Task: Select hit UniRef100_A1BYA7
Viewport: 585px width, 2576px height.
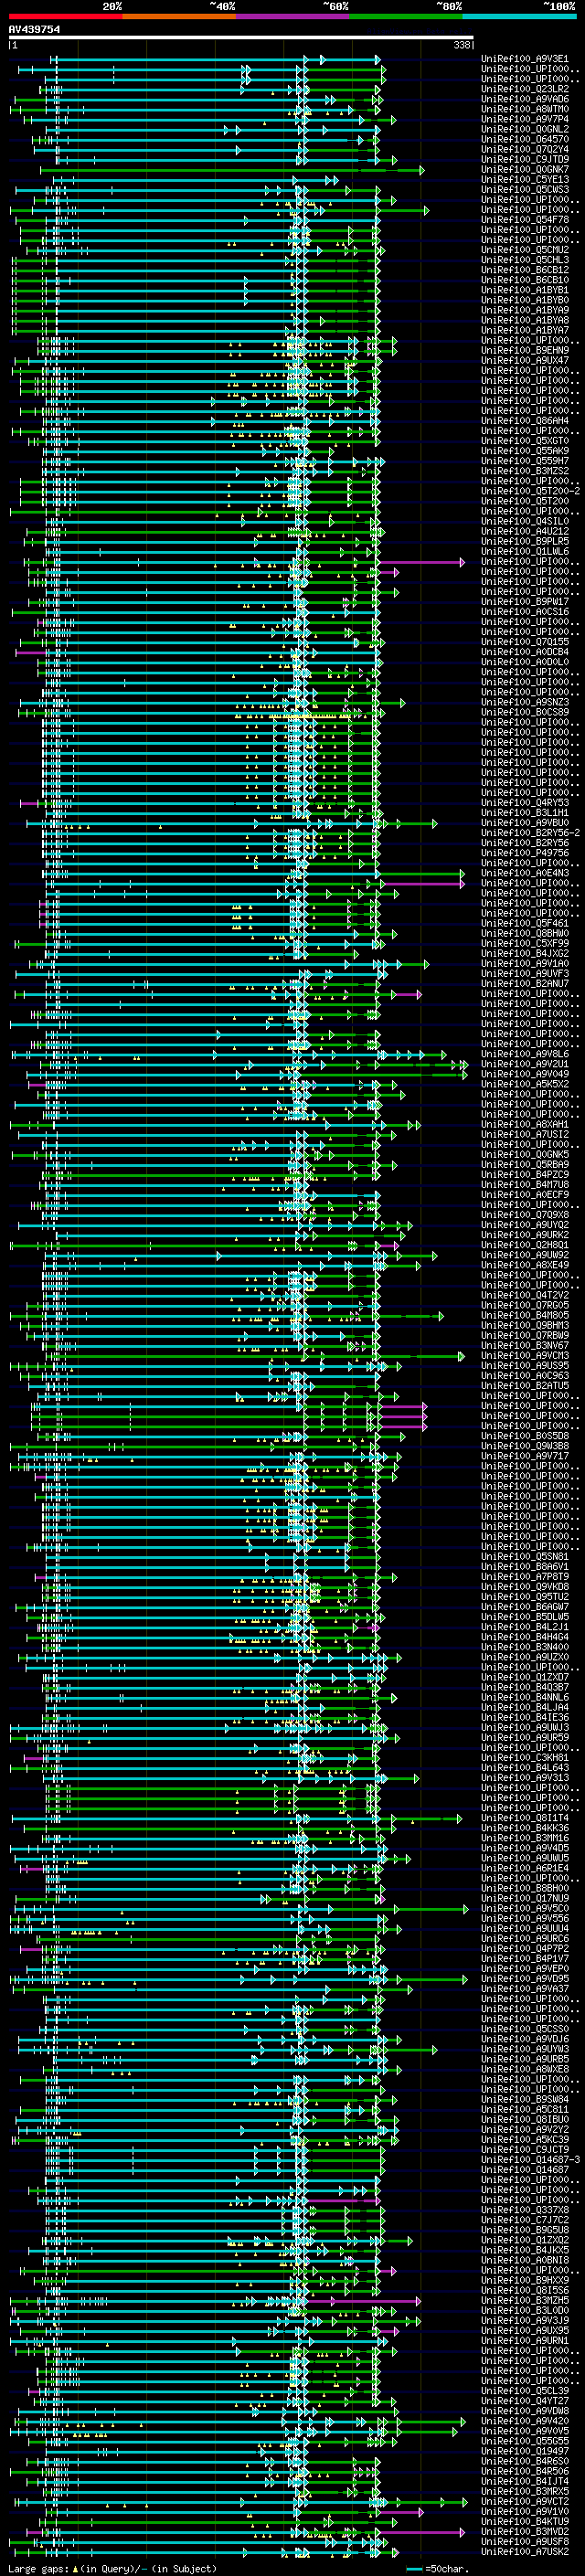Action: [x=525, y=330]
